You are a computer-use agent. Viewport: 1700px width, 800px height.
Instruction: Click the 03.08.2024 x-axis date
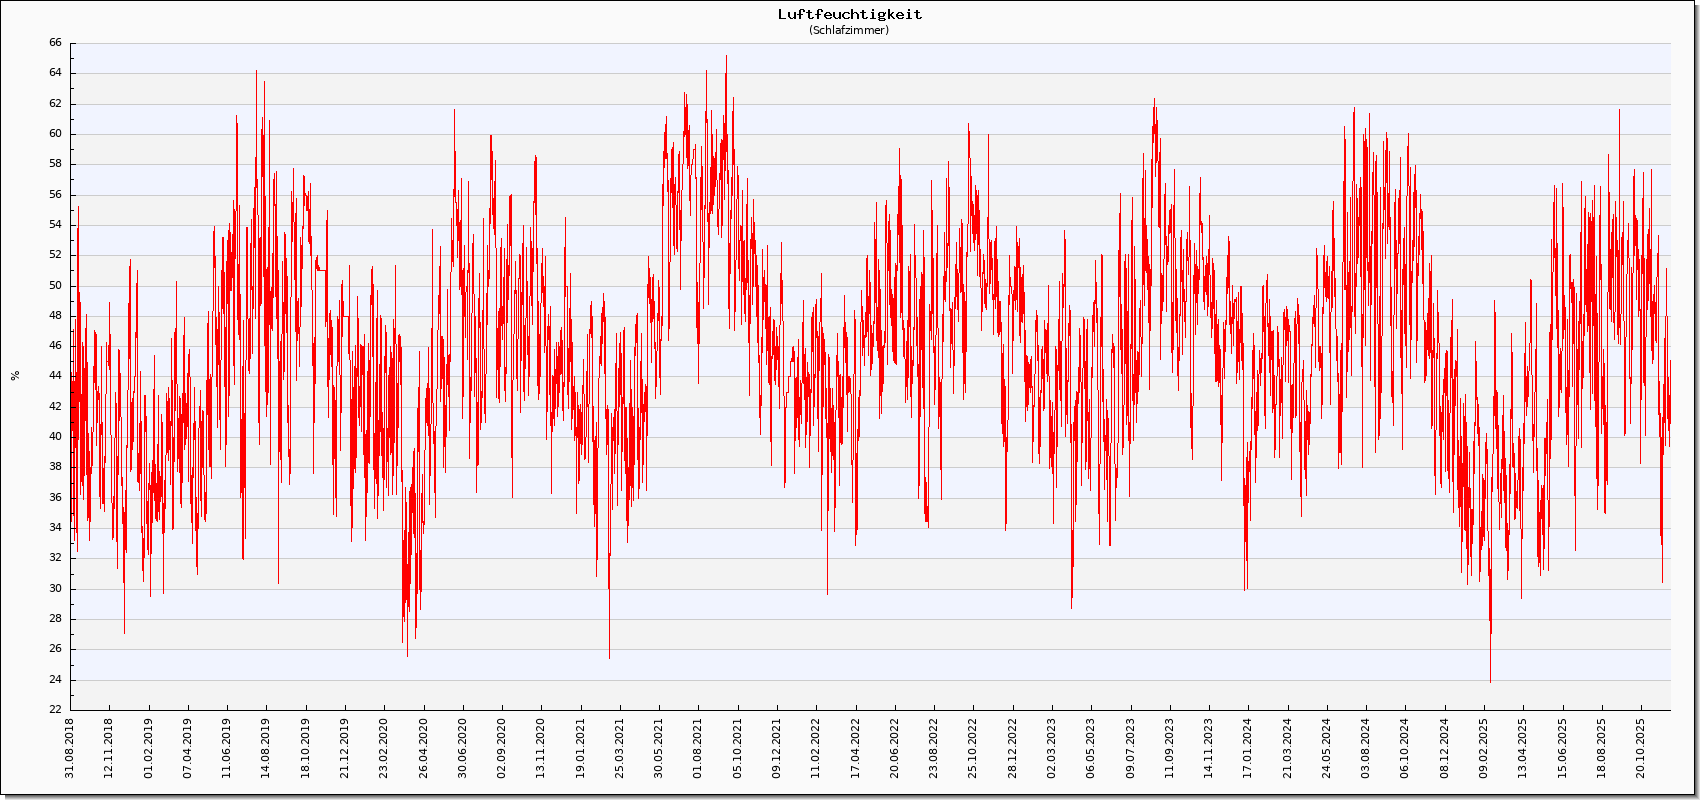click(1366, 747)
